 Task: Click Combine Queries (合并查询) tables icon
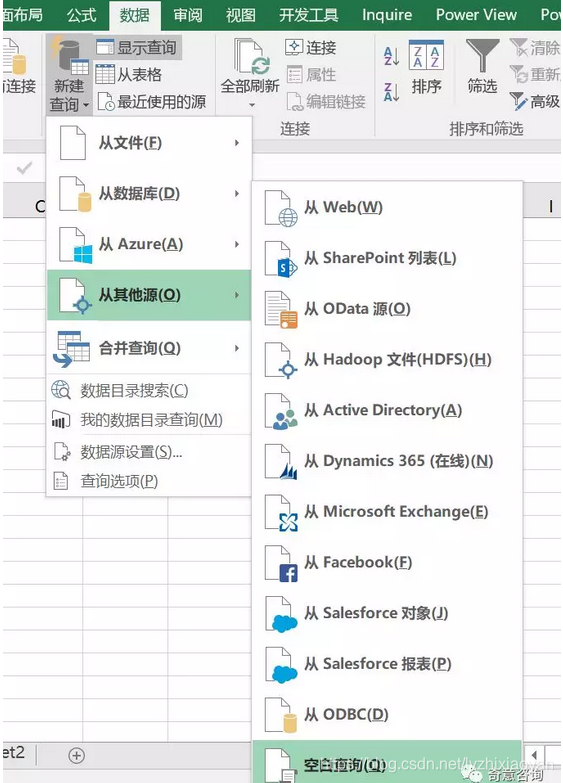tap(71, 349)
